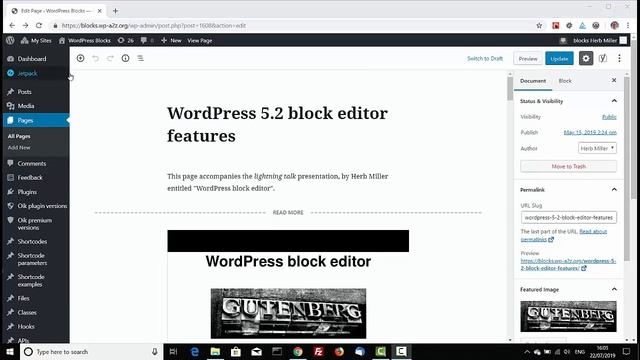Click the WordPress logo in admin bar
640x360 pixels.
pos(10,40)
